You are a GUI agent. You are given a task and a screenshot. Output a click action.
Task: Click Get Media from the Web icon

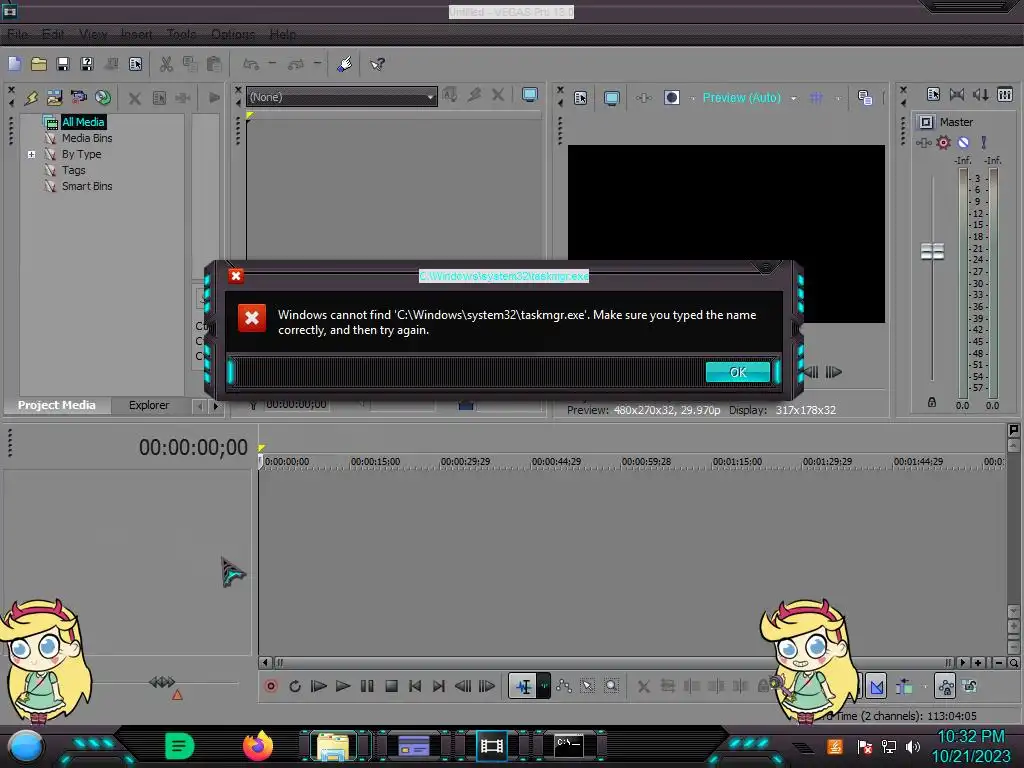pos(103,98)
